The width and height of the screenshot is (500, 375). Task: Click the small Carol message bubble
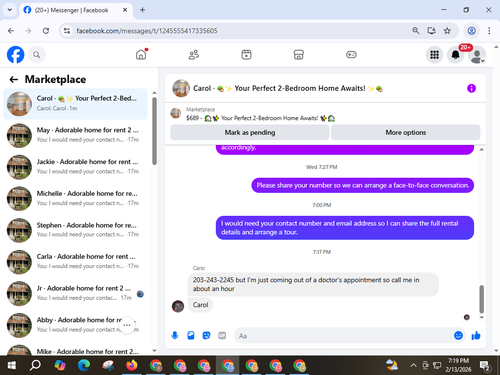(200, 305)
